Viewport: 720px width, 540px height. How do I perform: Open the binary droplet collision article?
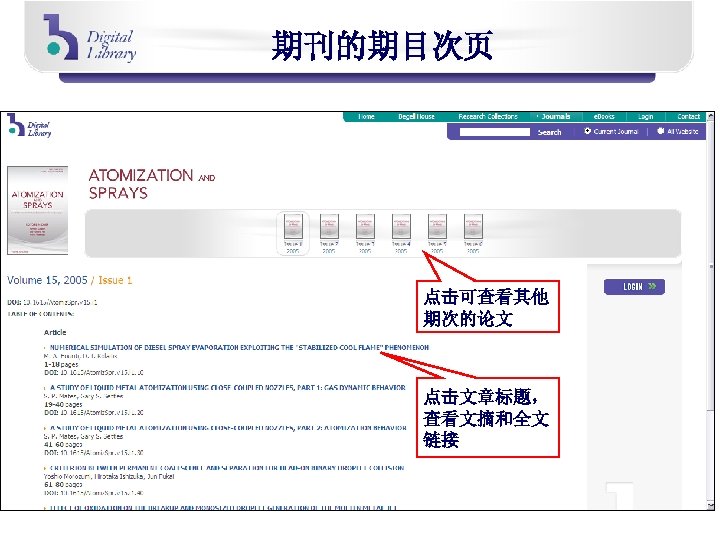tap(226, 468)
